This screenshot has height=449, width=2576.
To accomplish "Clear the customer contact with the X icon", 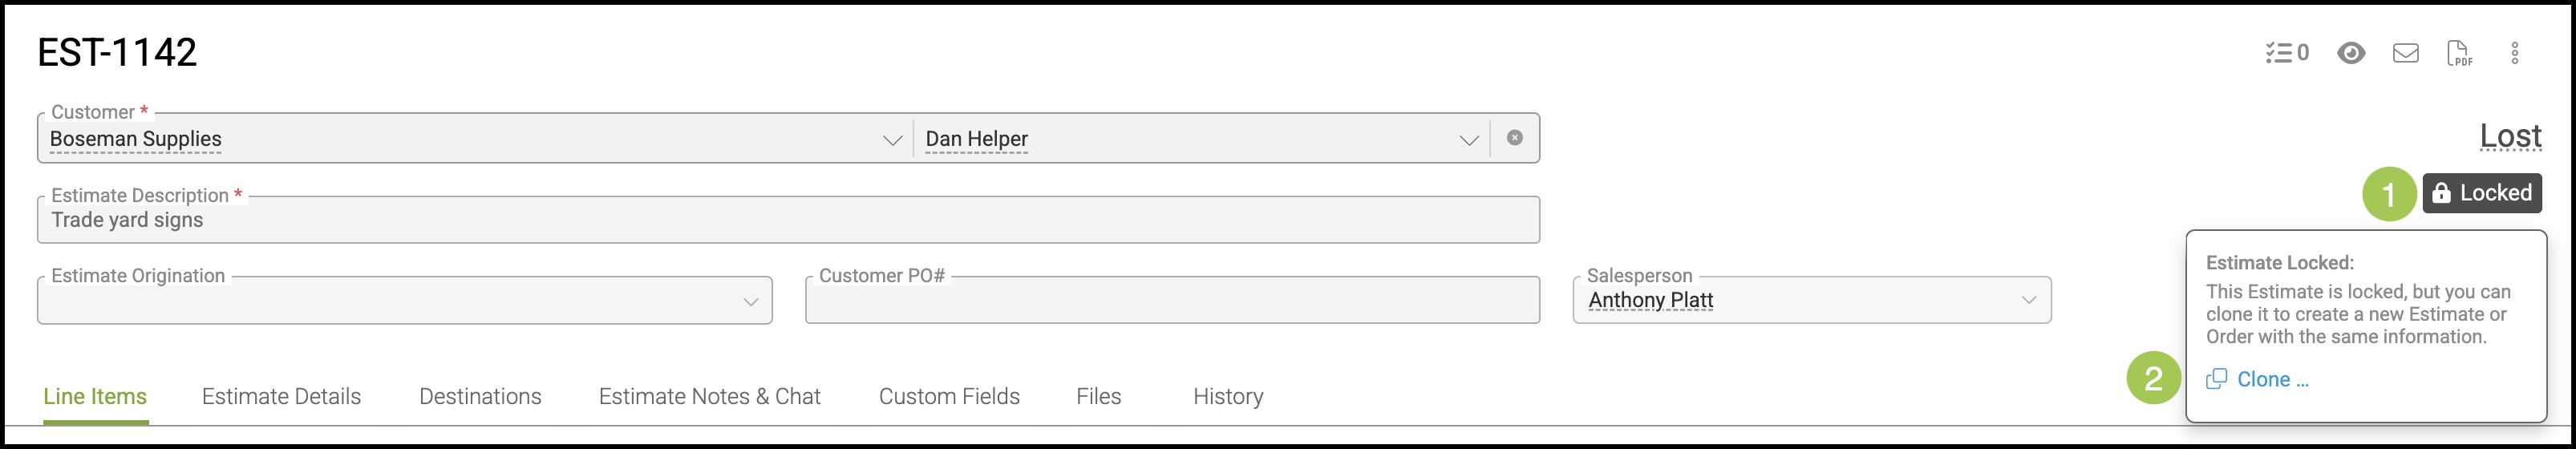I will click(x=1515, y=138).
